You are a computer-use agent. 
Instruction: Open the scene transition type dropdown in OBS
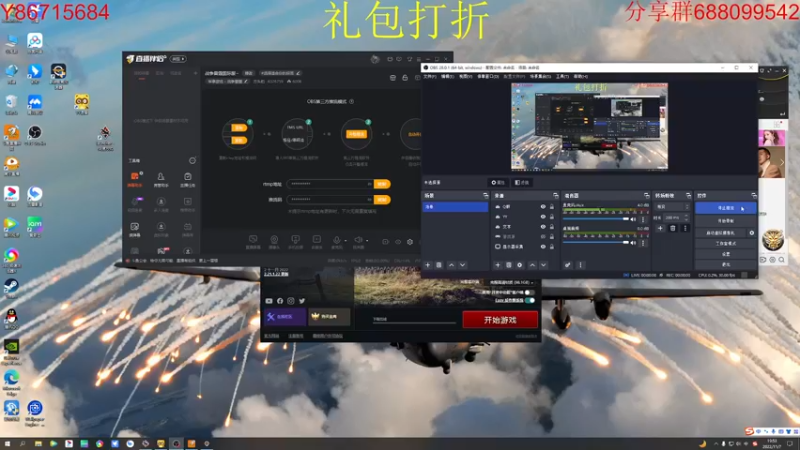click(672, 207)
